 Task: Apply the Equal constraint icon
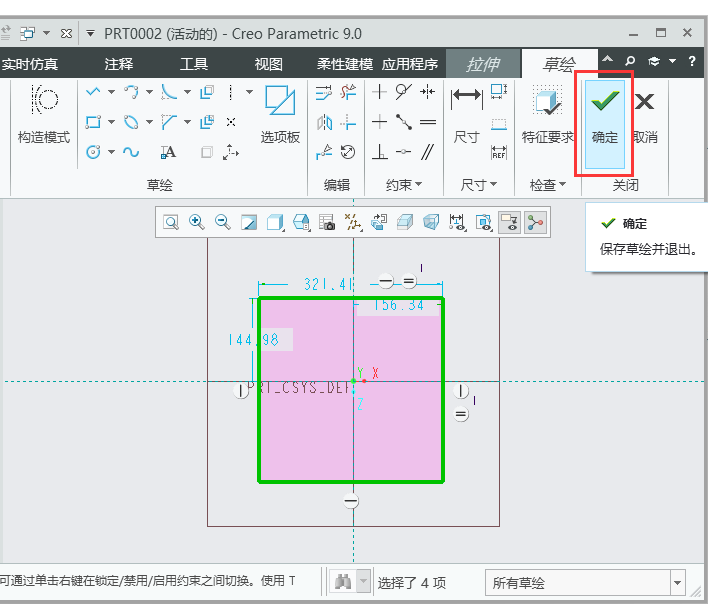click(x=428, y=122)
